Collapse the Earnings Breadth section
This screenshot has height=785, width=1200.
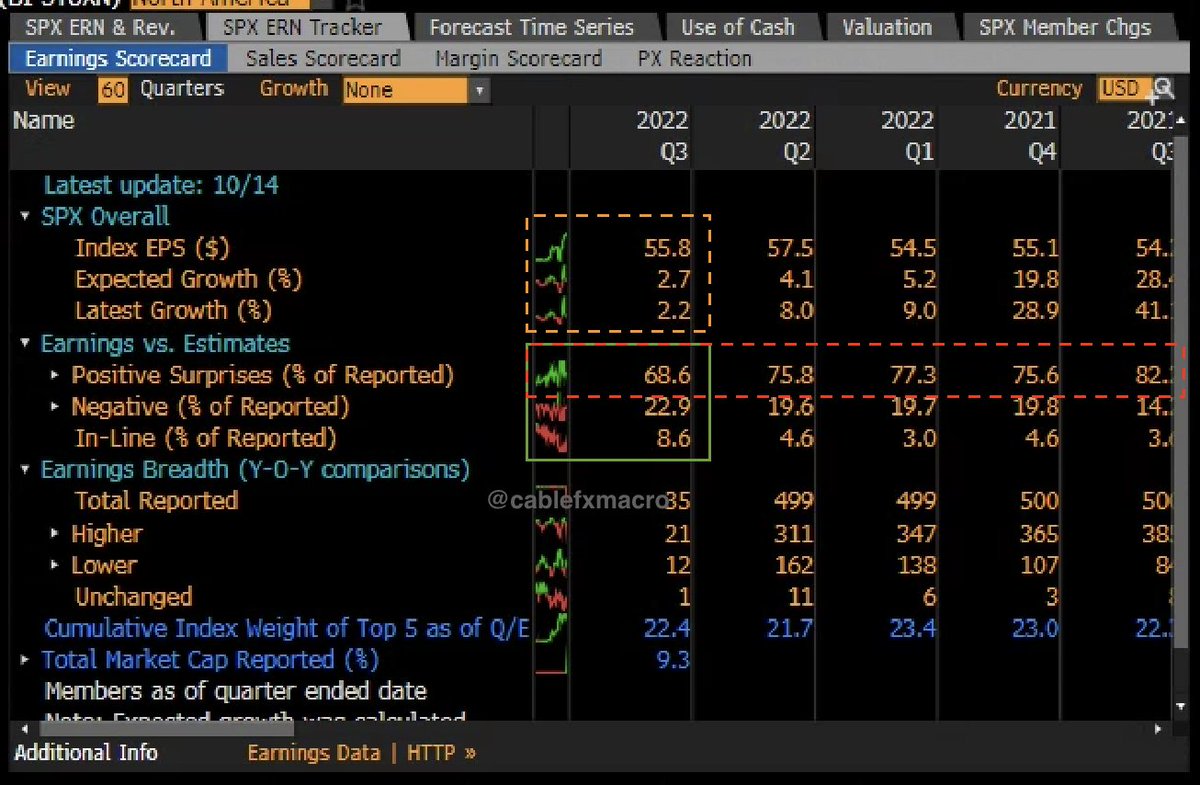[x=24, y=469]
